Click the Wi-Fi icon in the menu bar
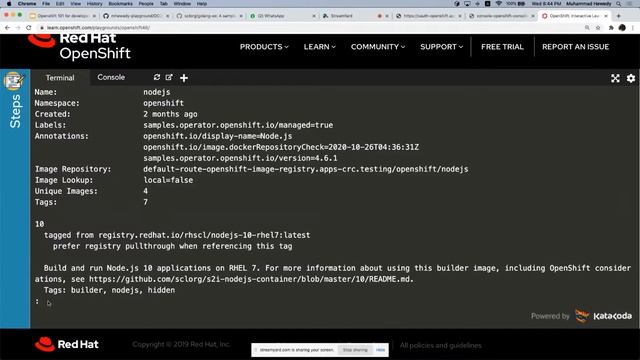 click(x=498, y=4)
